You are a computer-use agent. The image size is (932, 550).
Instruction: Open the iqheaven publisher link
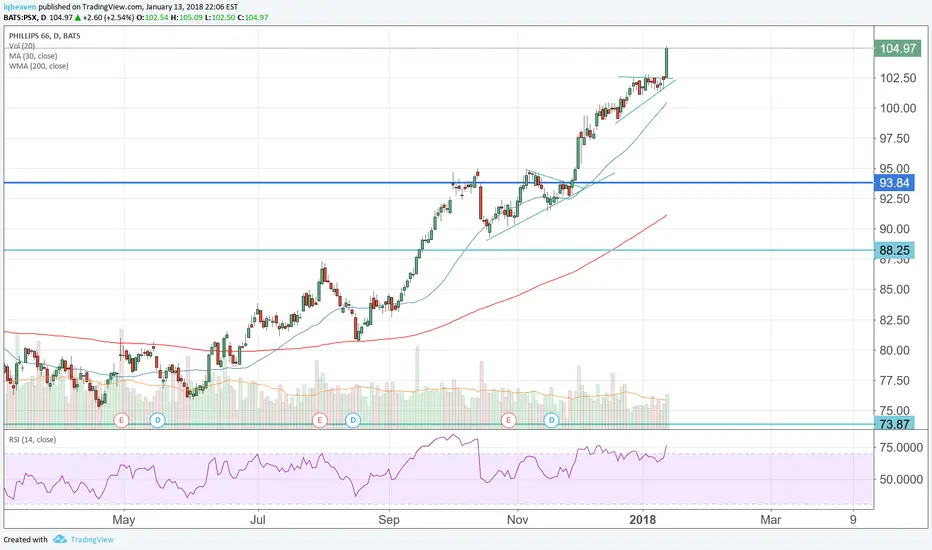[x=20, y=7]
